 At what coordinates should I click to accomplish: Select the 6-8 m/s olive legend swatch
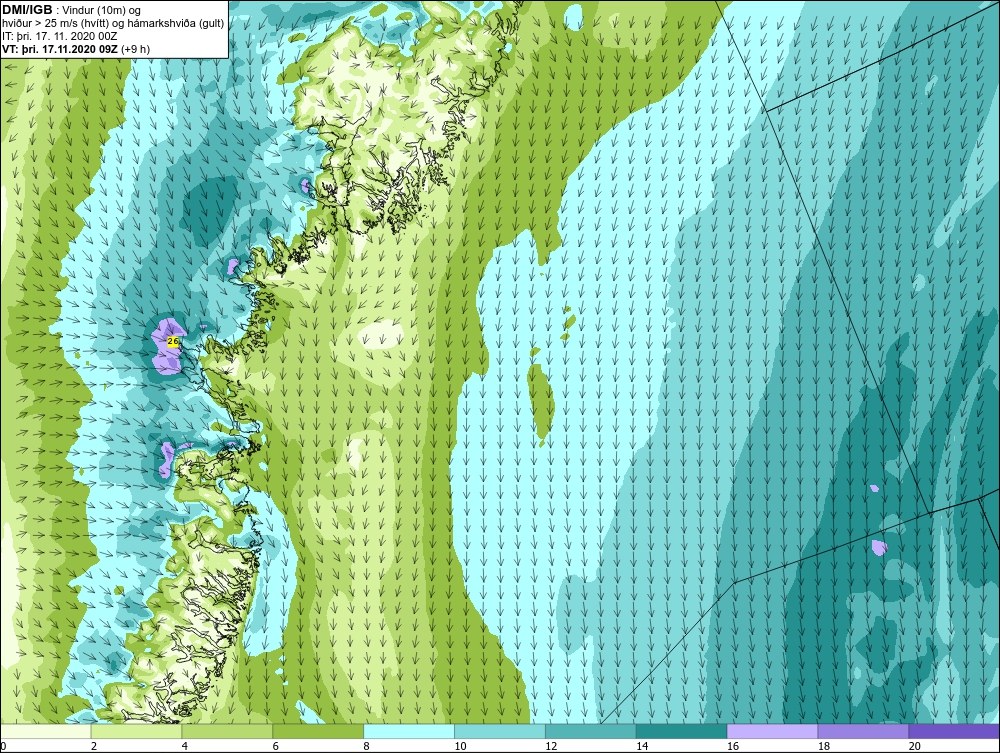coord(318,731)
